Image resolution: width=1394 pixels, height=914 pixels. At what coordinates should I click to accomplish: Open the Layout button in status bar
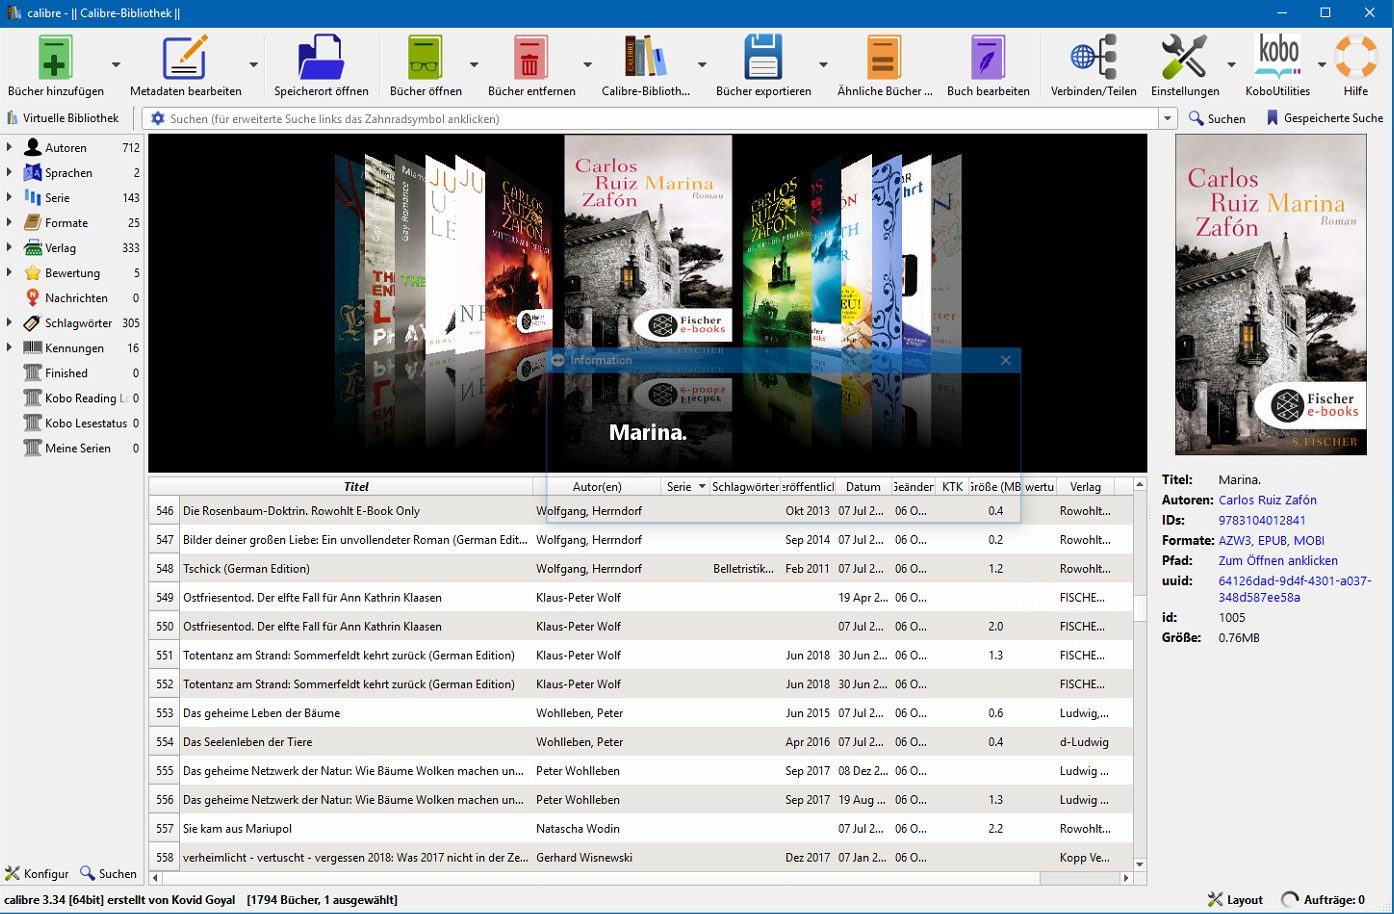pos(1235,900)
